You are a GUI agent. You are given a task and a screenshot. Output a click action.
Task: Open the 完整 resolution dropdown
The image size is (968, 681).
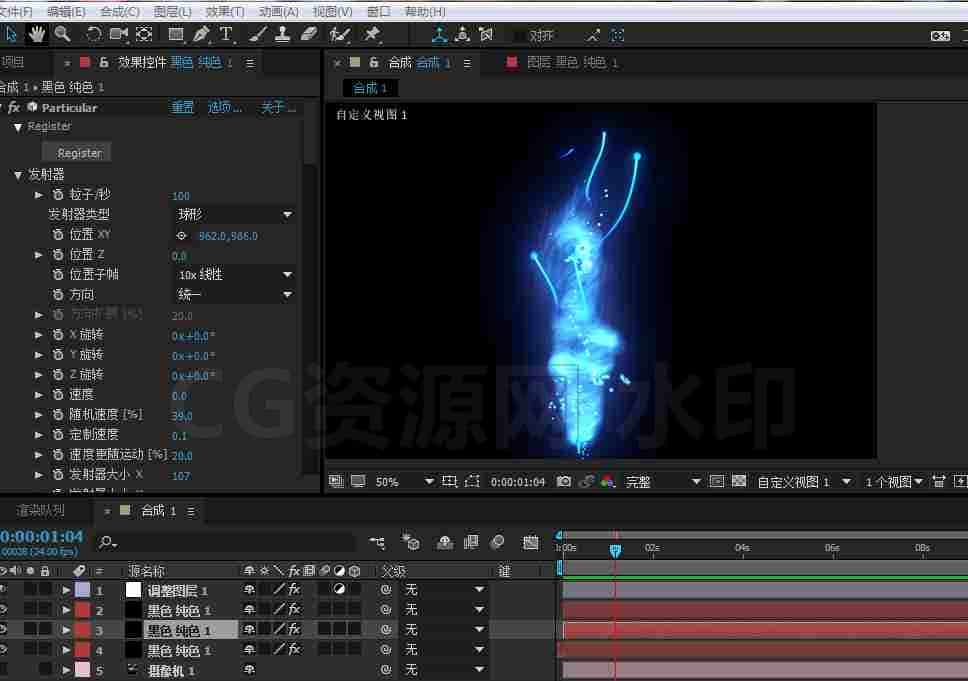coord(663,482)
